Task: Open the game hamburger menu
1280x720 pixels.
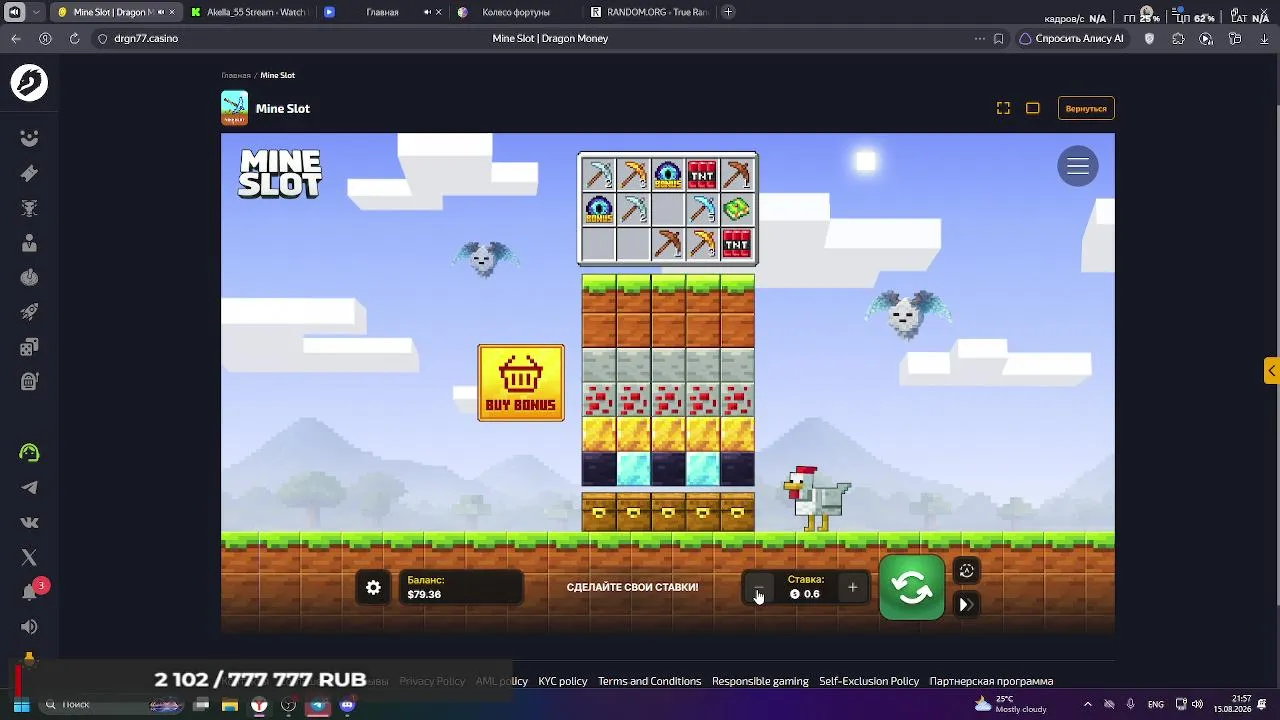Action: pos(1078,167)
